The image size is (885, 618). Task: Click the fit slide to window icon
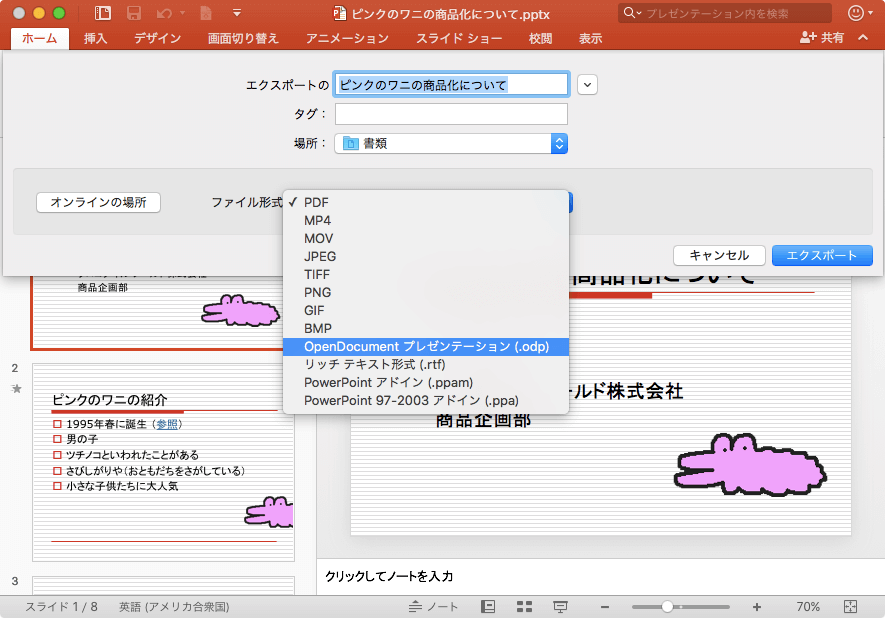pyautogui.click(x=851, y=607)
